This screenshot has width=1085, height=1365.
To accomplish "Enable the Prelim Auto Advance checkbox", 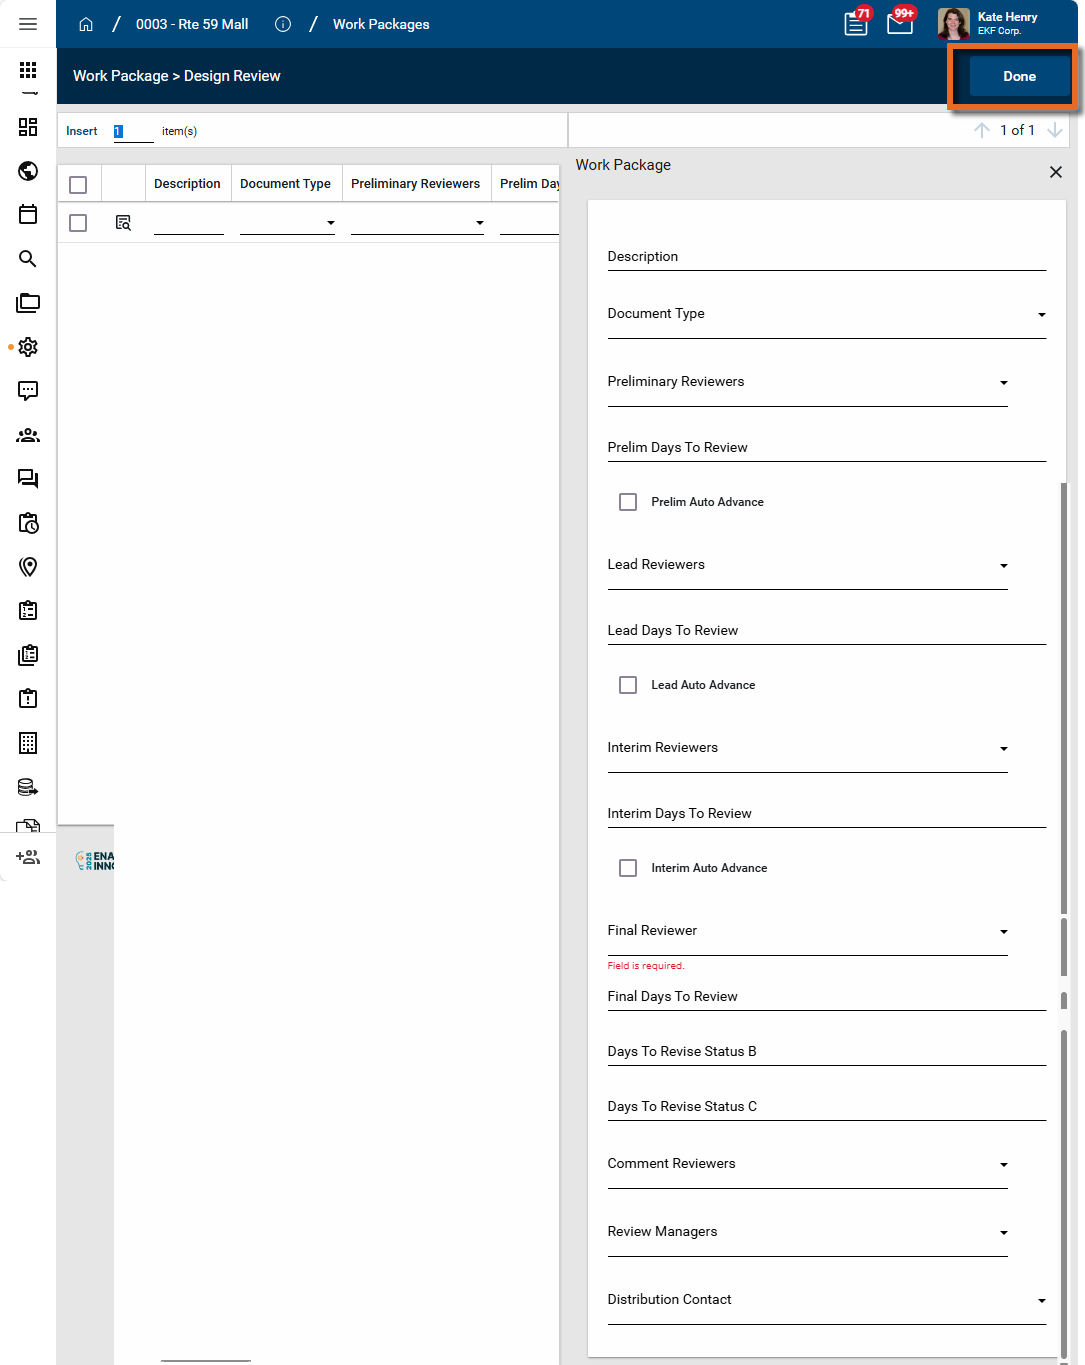I will (628, 502).
